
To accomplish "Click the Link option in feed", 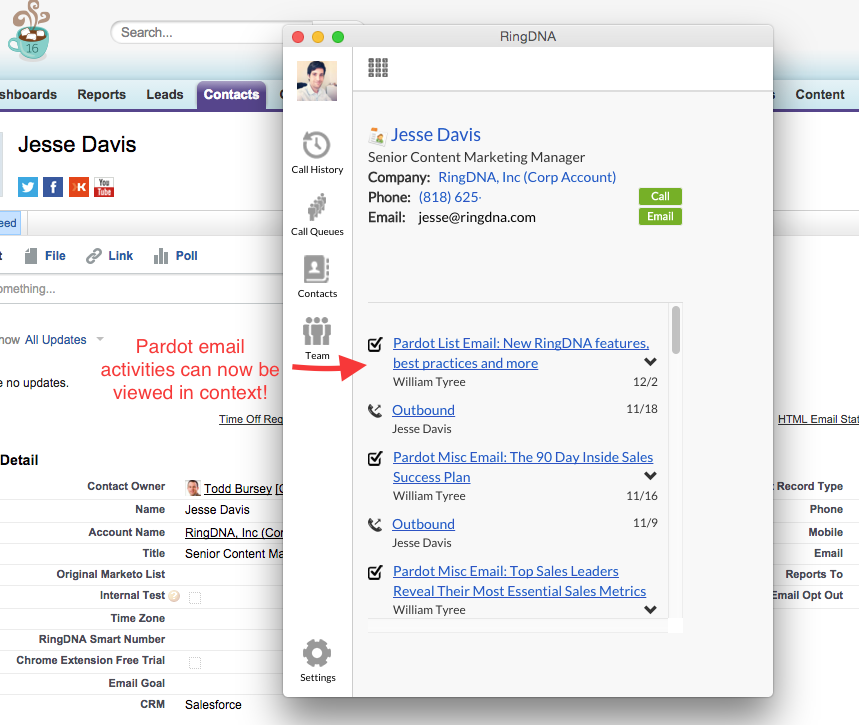I will [121, 255].
